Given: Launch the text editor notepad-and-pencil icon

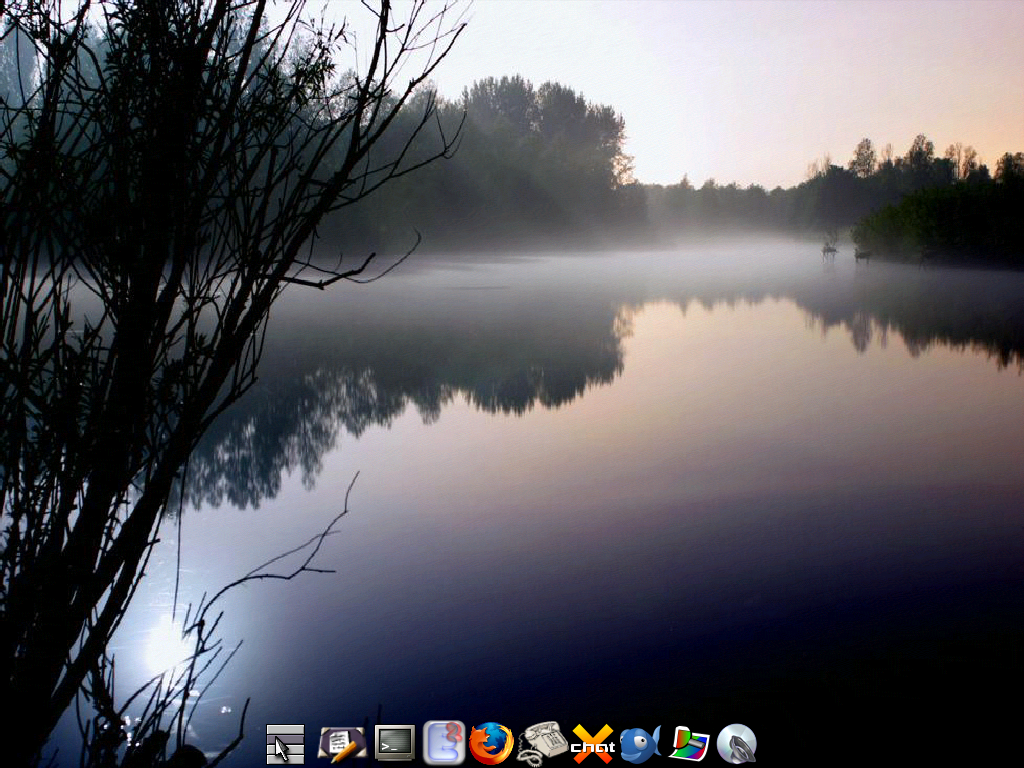Looking at the screenshot, I should click(342, 744).
